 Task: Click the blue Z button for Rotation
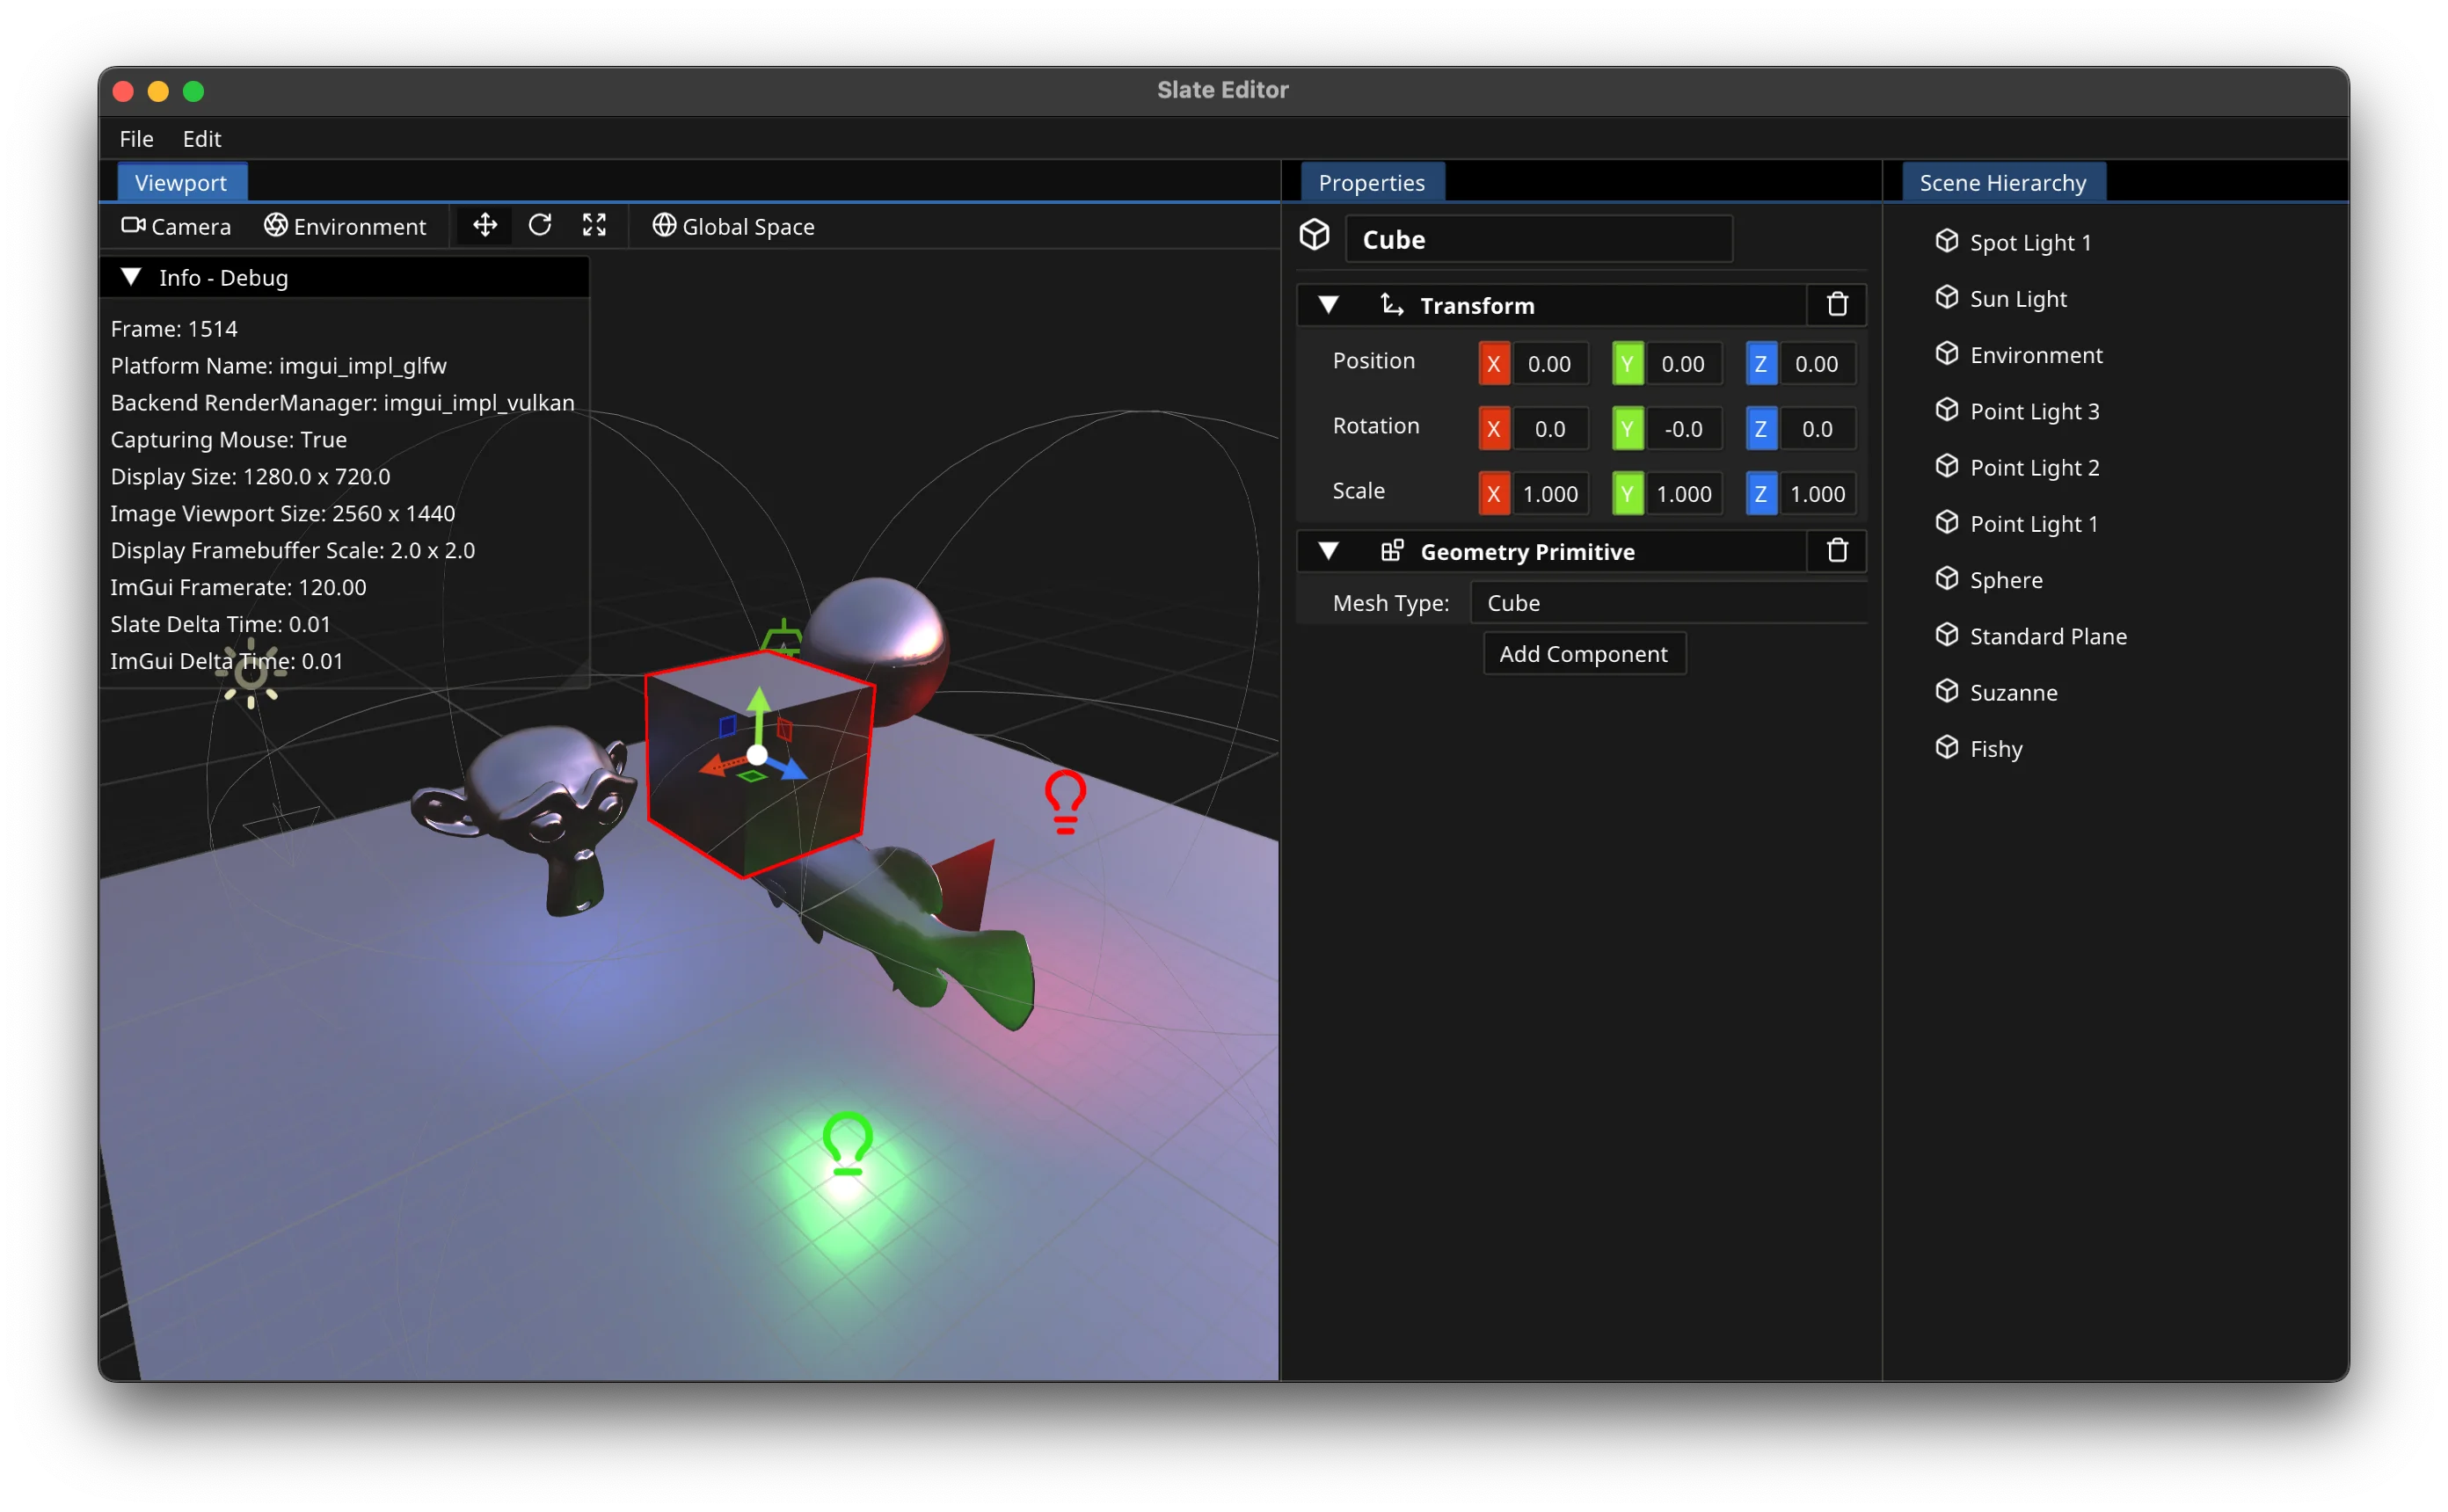[x=1761, y=429]
